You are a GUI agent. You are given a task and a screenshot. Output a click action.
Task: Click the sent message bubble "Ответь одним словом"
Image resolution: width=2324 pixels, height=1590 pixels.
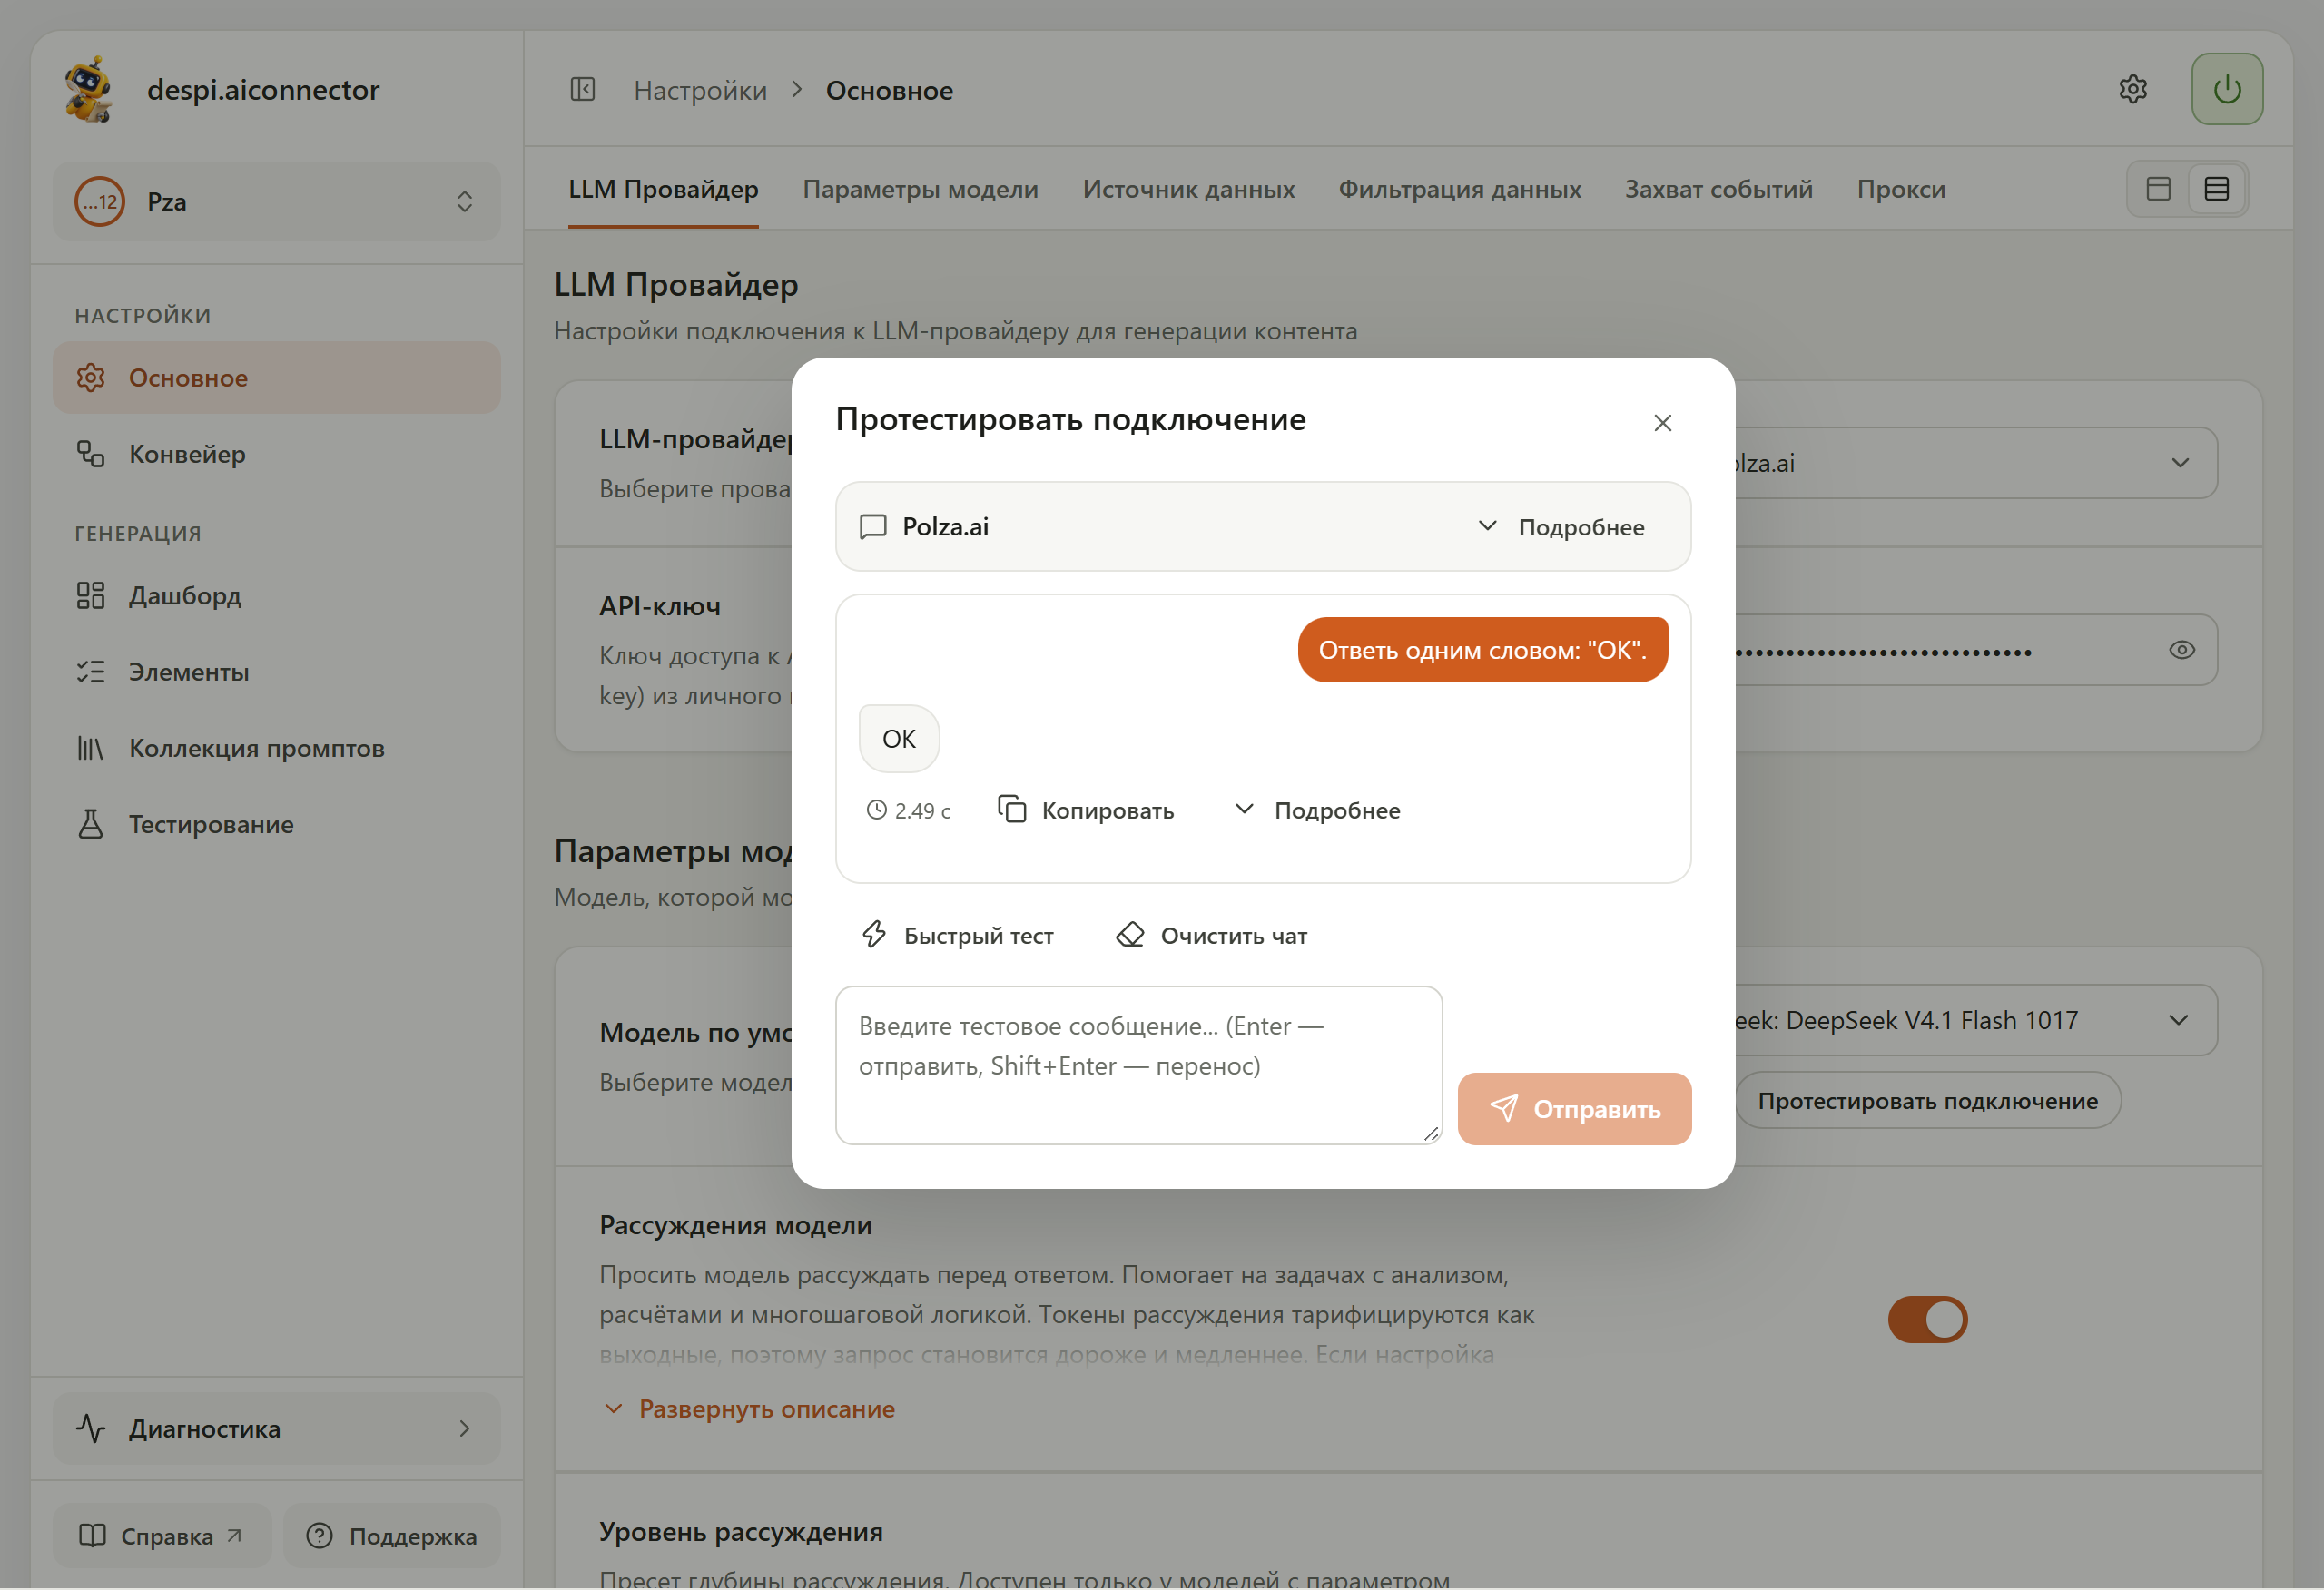(x=1482, y=650)
